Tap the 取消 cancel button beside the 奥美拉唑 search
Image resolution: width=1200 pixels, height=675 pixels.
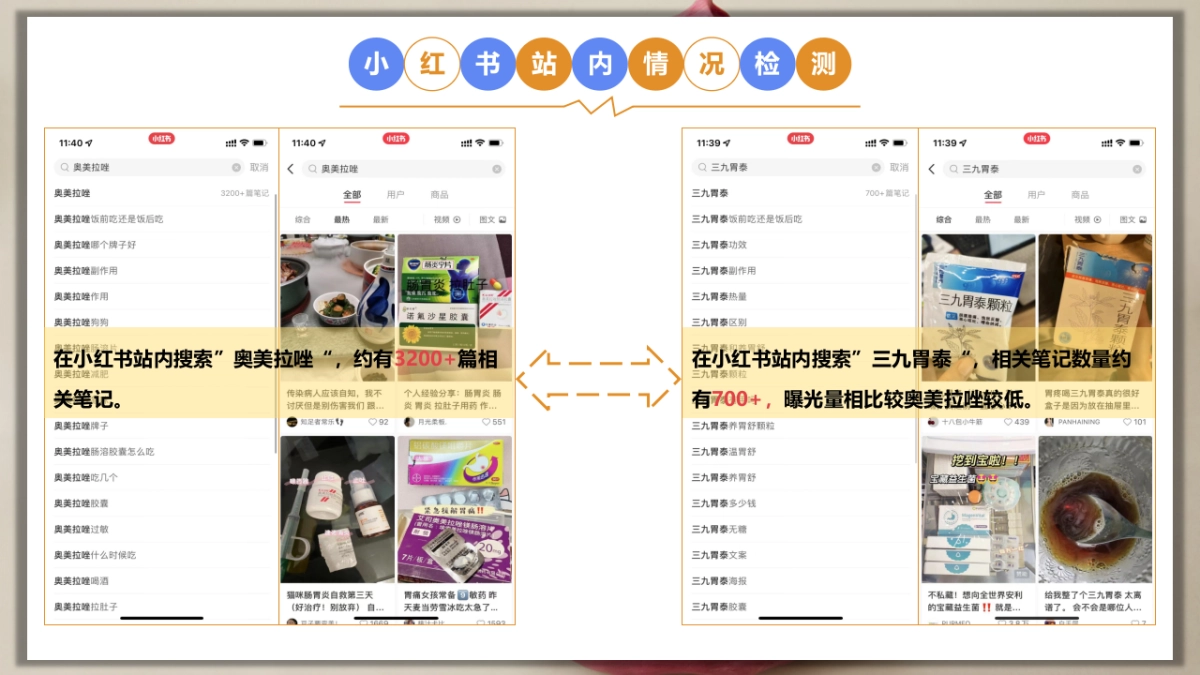coord(256,167)
